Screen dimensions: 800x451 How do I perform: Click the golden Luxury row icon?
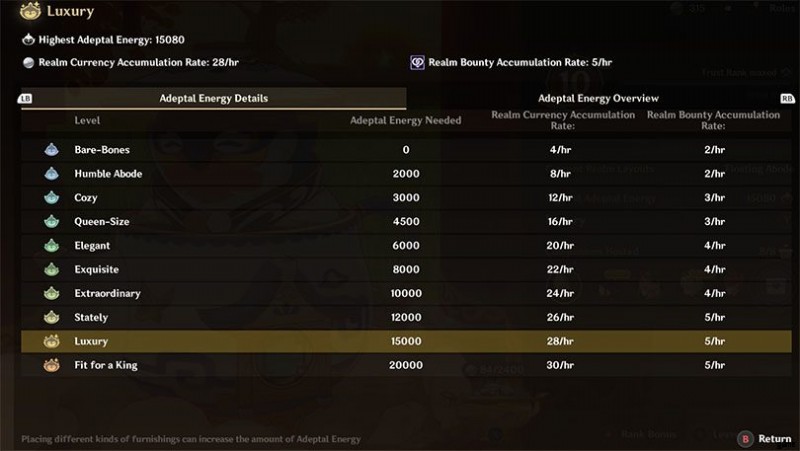click(52, 341)
